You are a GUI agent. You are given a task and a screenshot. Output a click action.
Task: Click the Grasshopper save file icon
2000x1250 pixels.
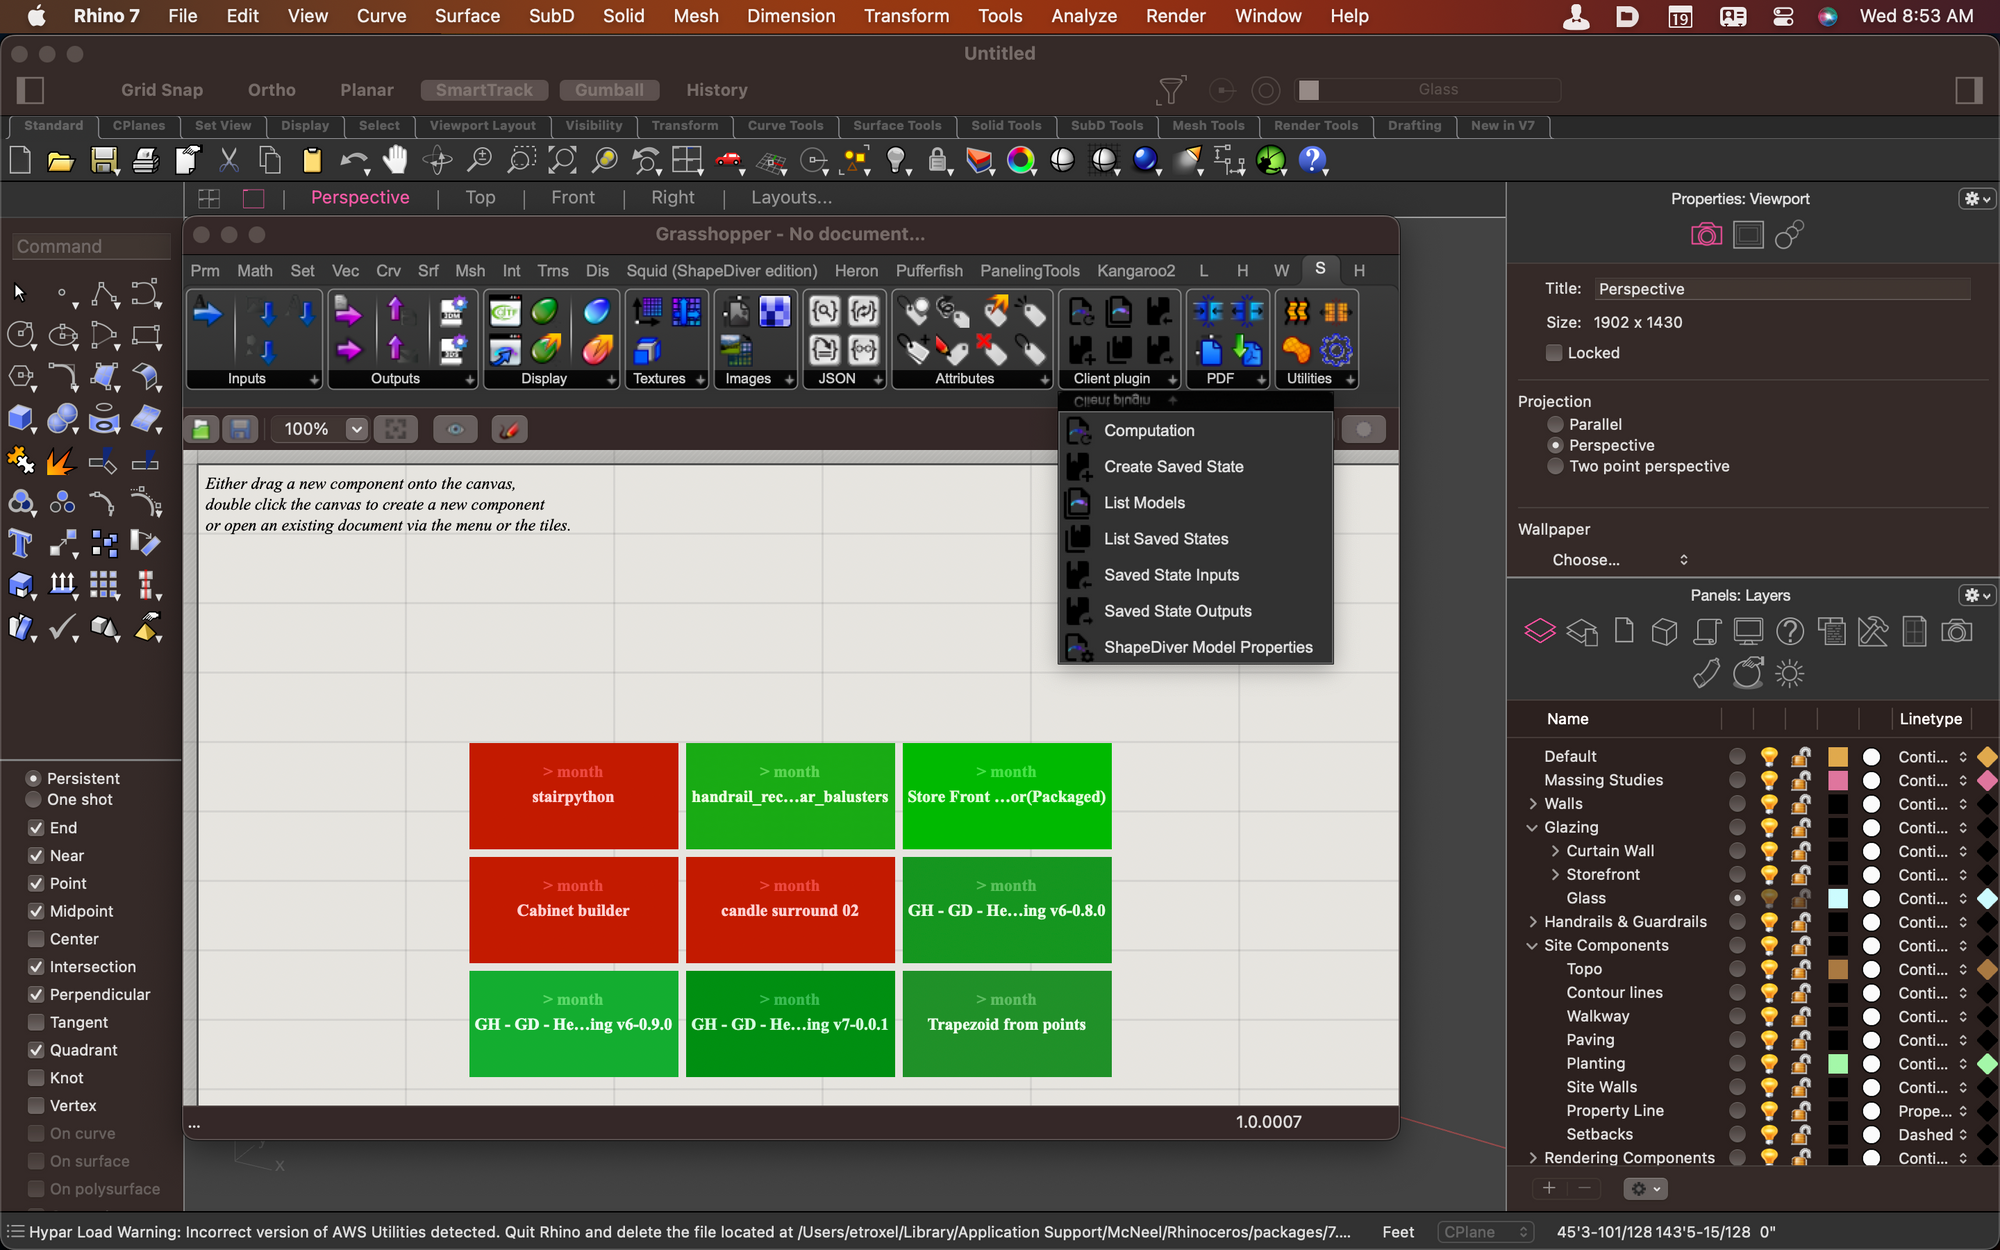tap(240, 429)
